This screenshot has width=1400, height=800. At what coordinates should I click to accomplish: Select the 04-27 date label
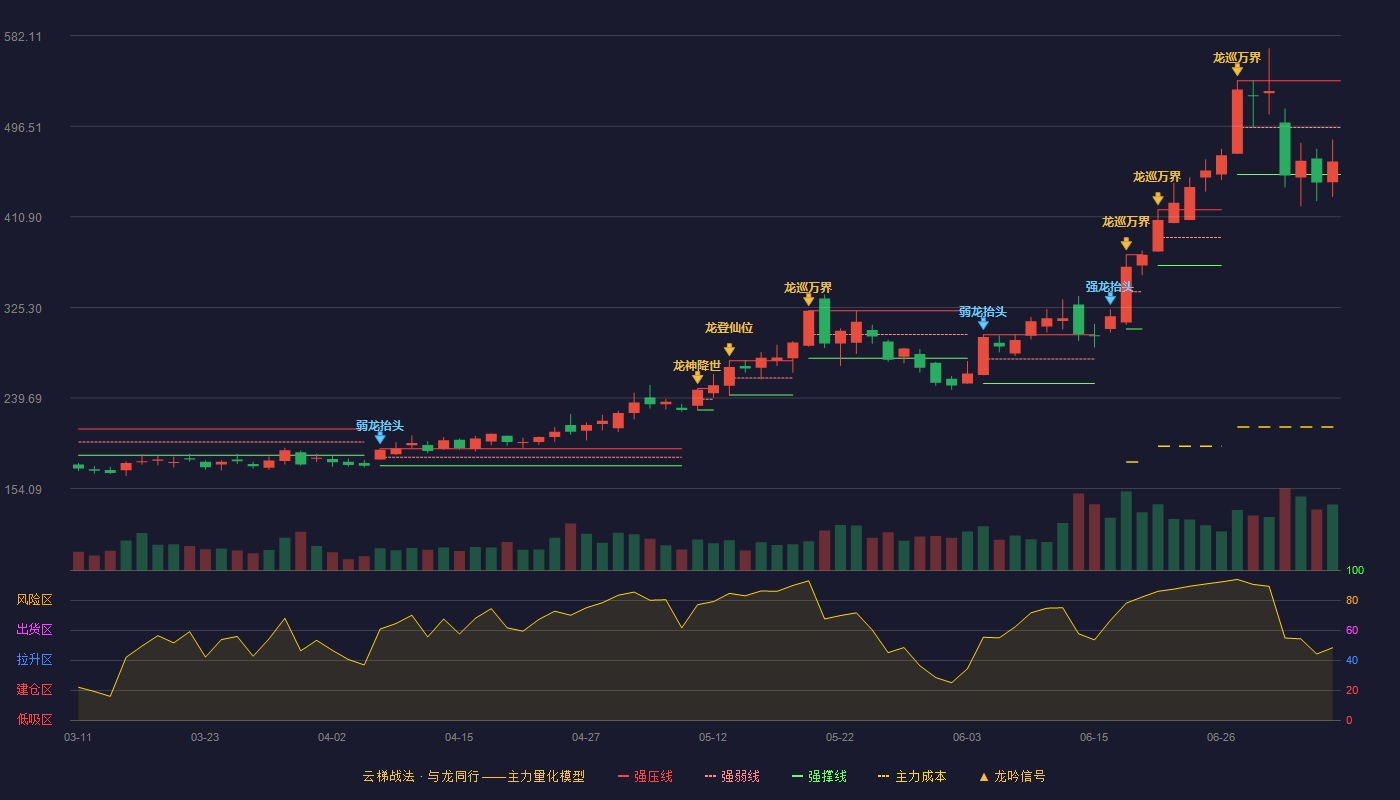(x=586, y=737)
